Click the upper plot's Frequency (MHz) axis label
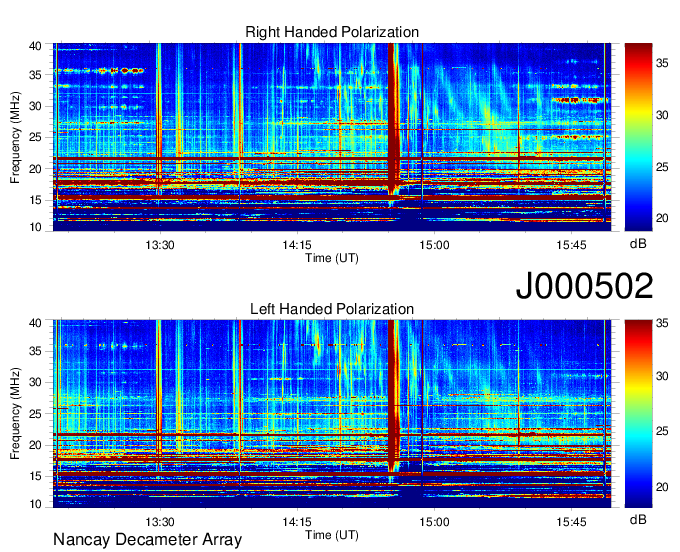This screenshot has height=552, width=680. click(15, 137)
